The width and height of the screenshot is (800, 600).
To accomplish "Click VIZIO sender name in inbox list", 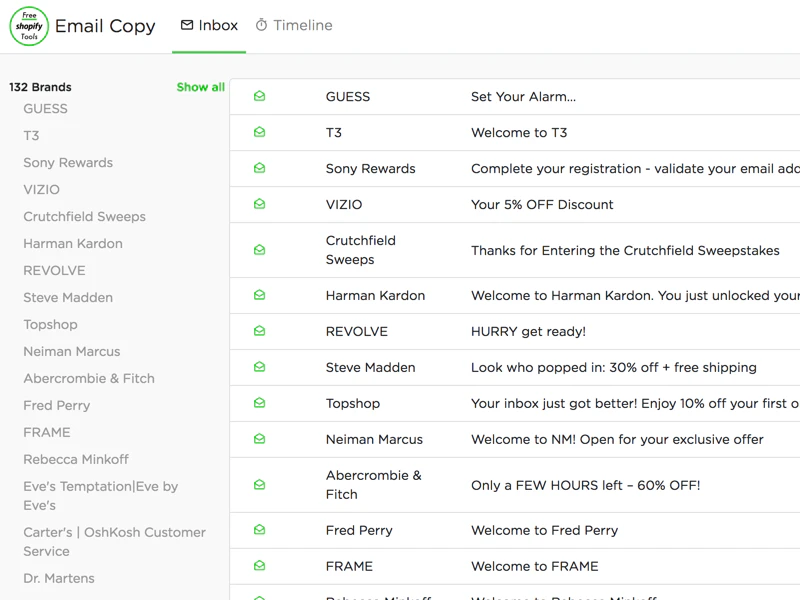I will pyautogui.click(x=344, y=205).
